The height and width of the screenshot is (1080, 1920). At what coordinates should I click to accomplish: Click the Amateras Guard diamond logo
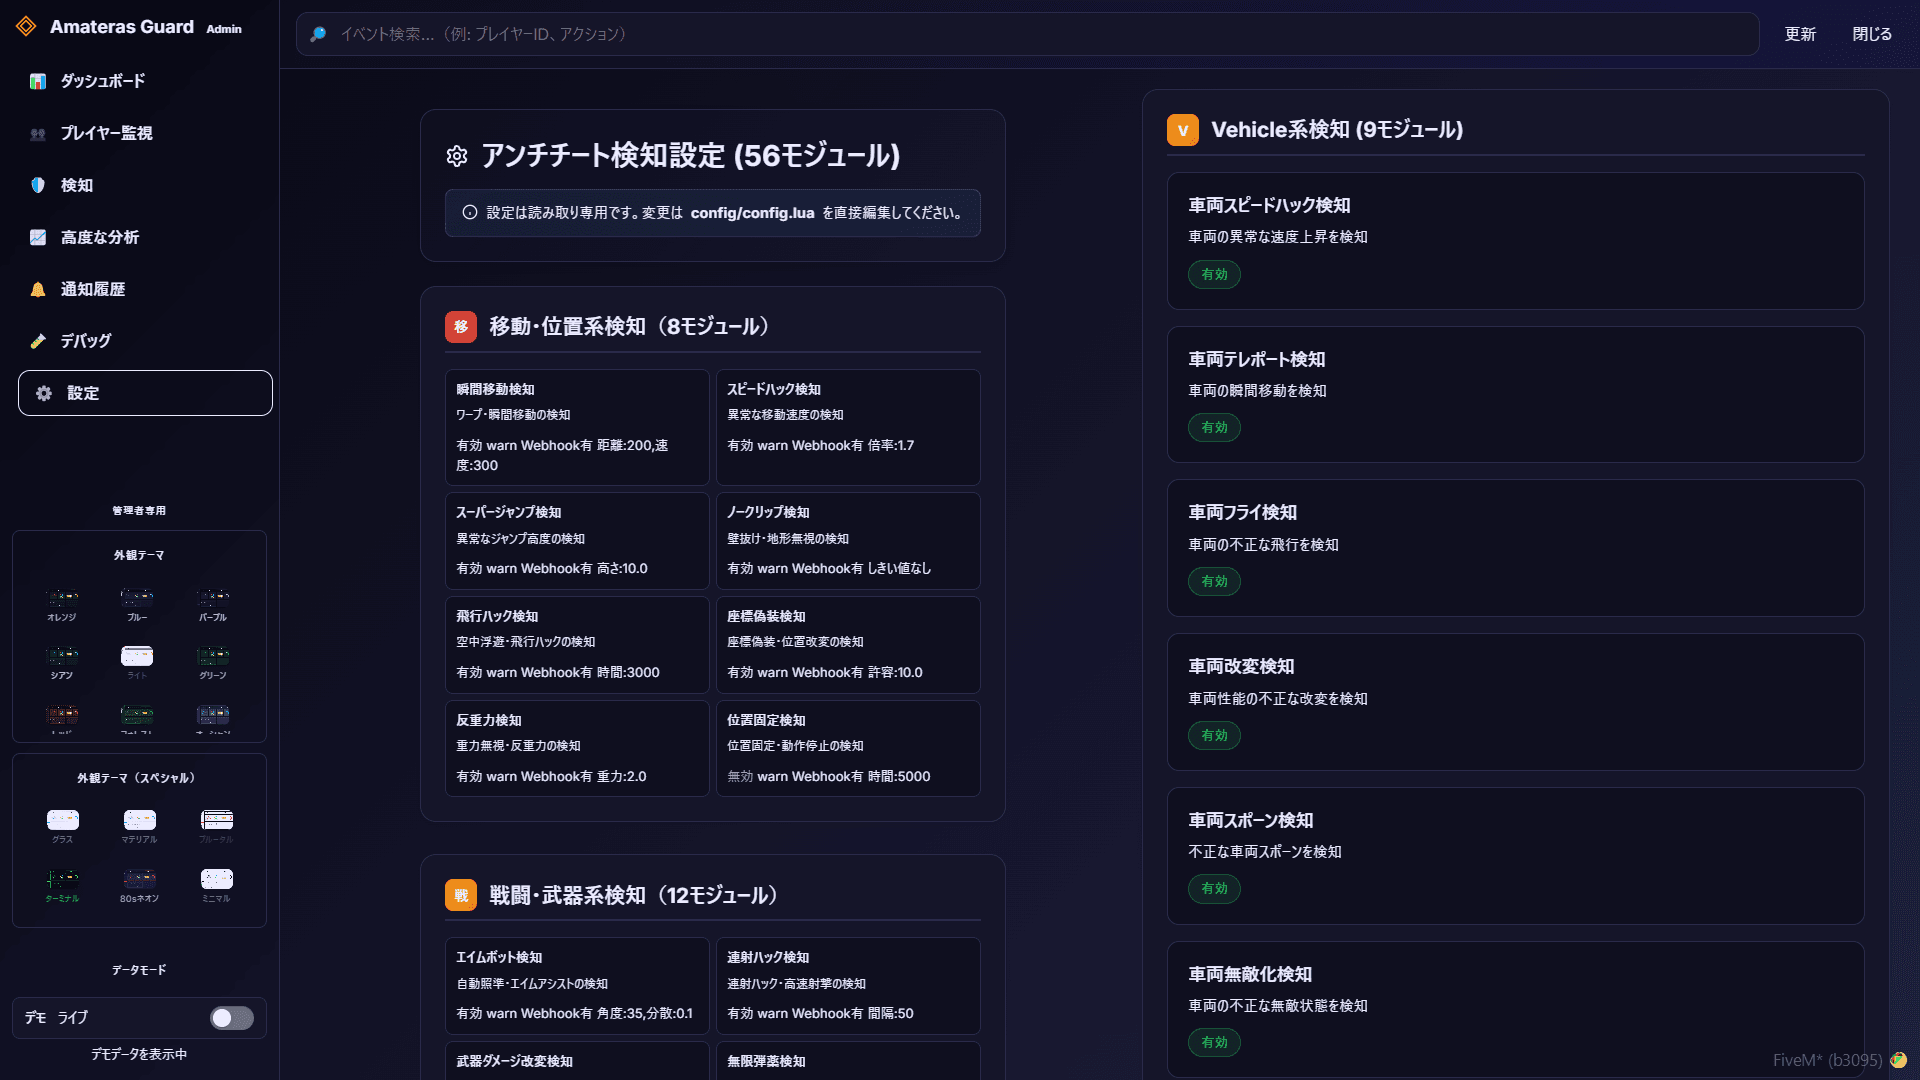[27, 27]
